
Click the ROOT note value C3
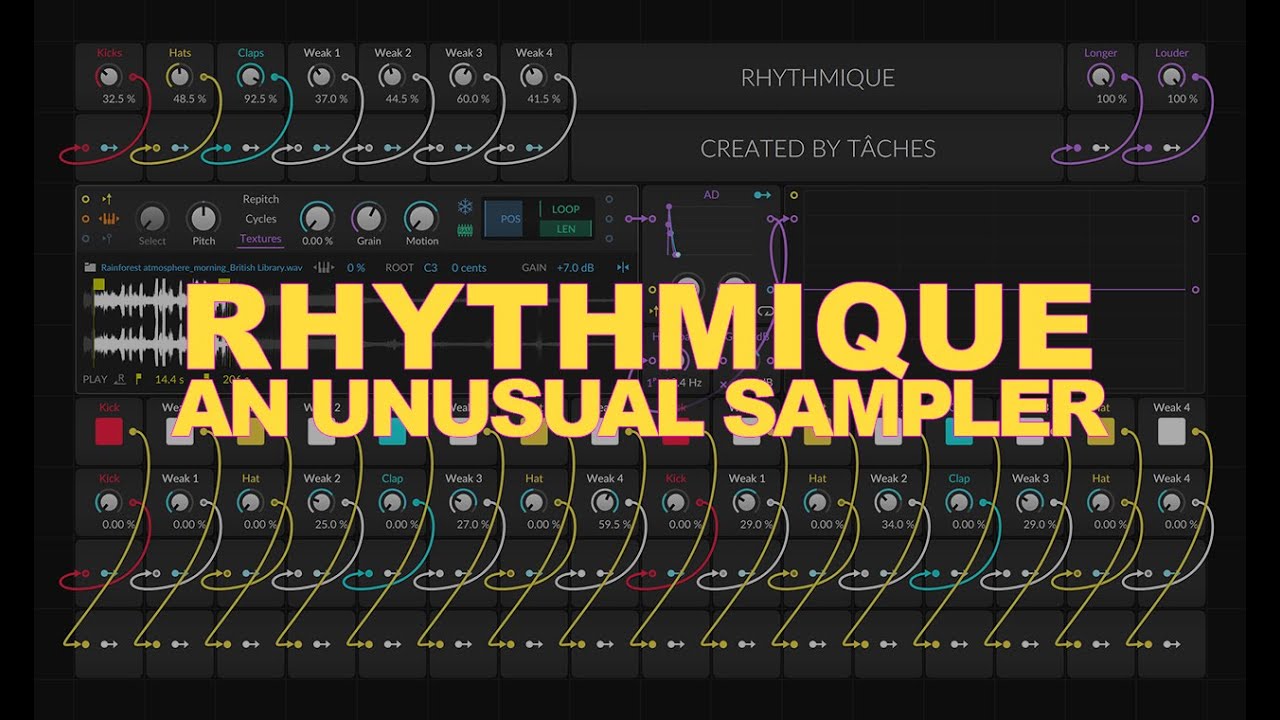430,268
